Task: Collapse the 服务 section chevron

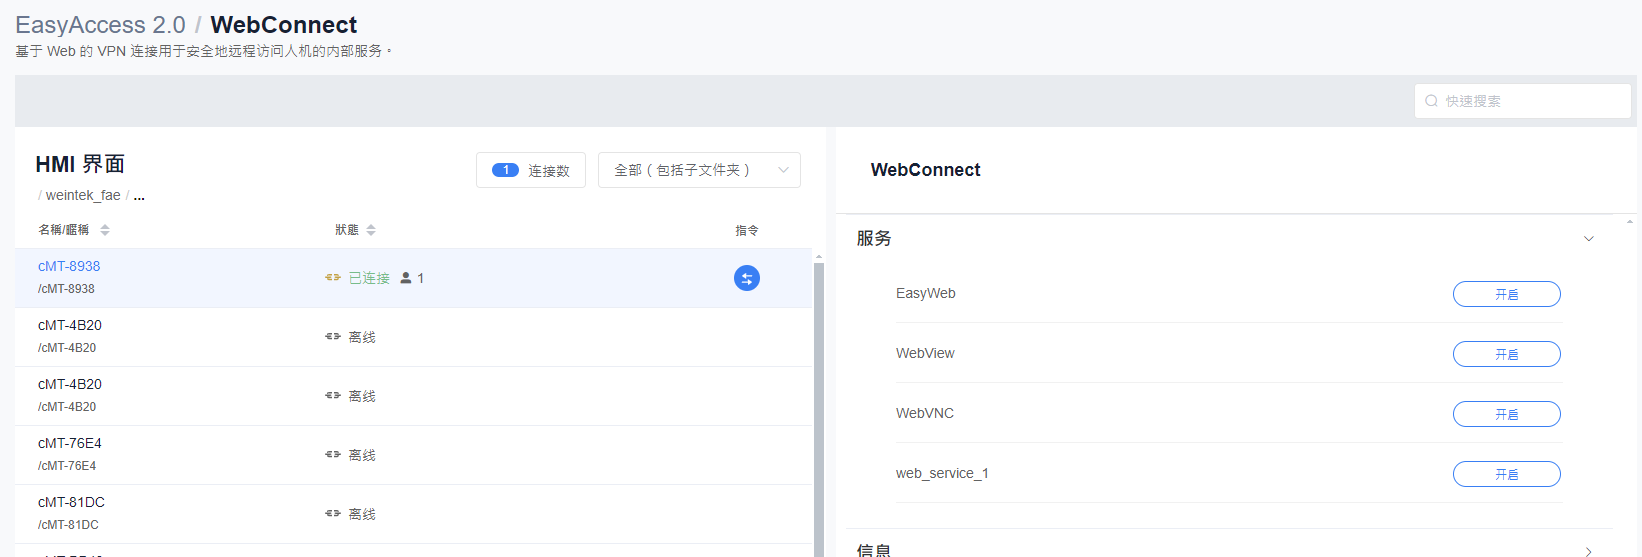Action: pyautogui.click(x=1589, y=239)
